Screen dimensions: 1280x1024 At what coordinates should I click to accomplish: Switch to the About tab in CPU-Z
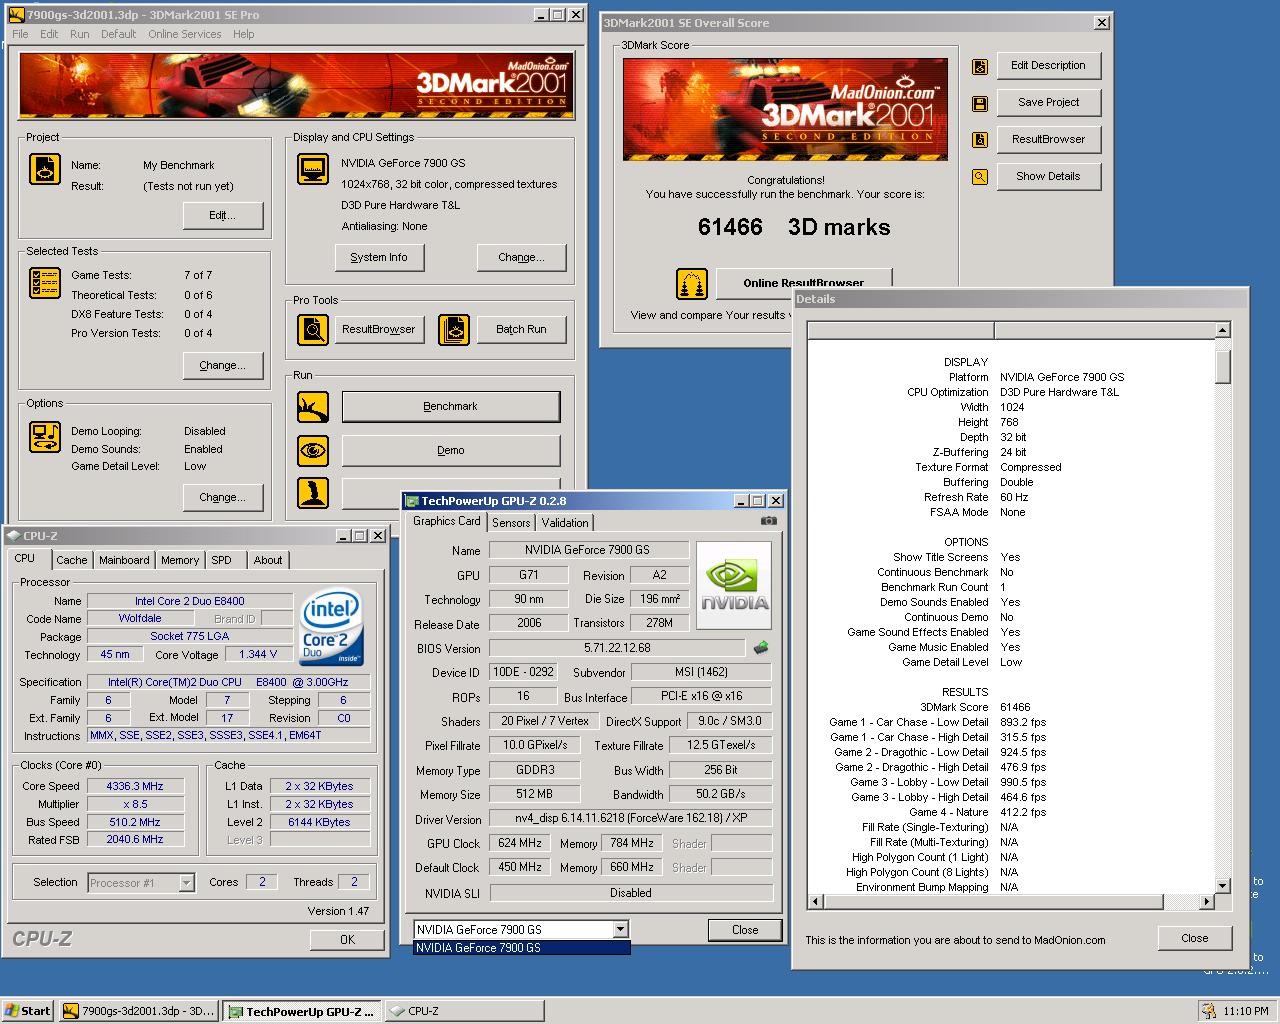(x=268, y=560)
